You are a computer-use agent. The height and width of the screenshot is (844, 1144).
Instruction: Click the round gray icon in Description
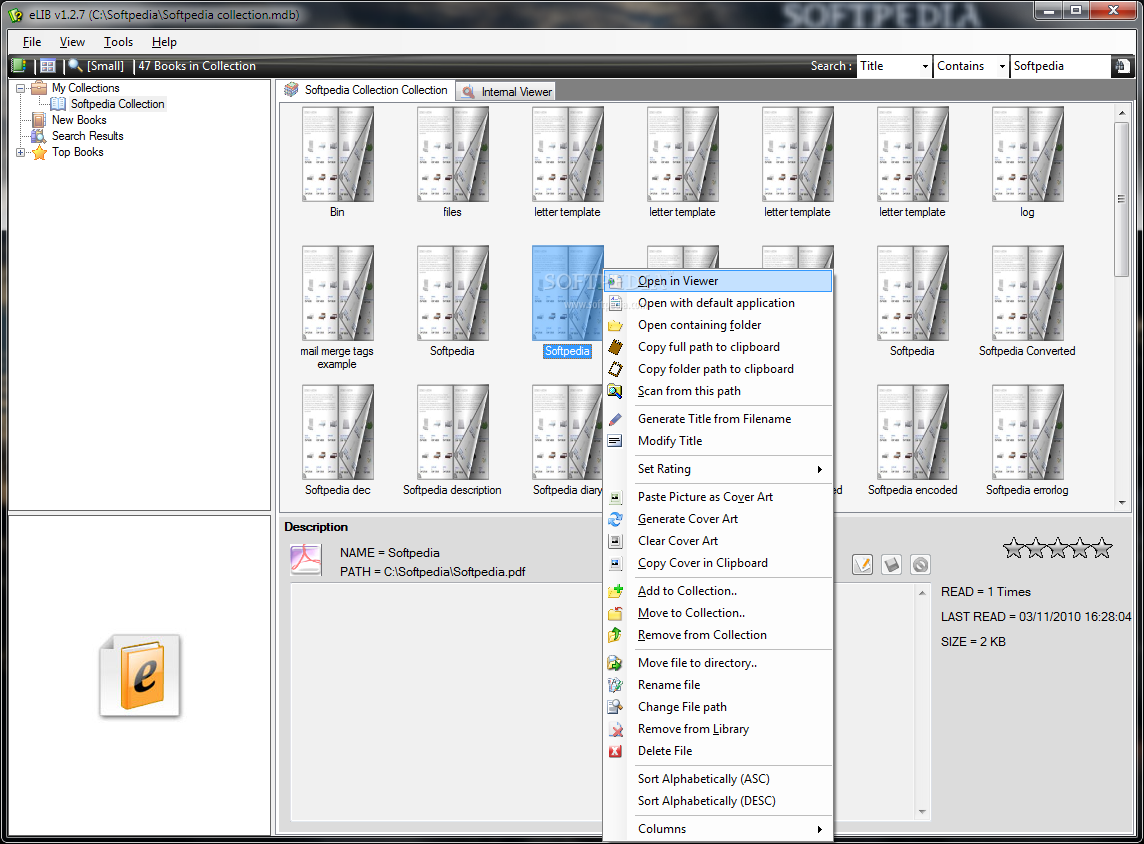pyautogui.click(x=921, y=564)
